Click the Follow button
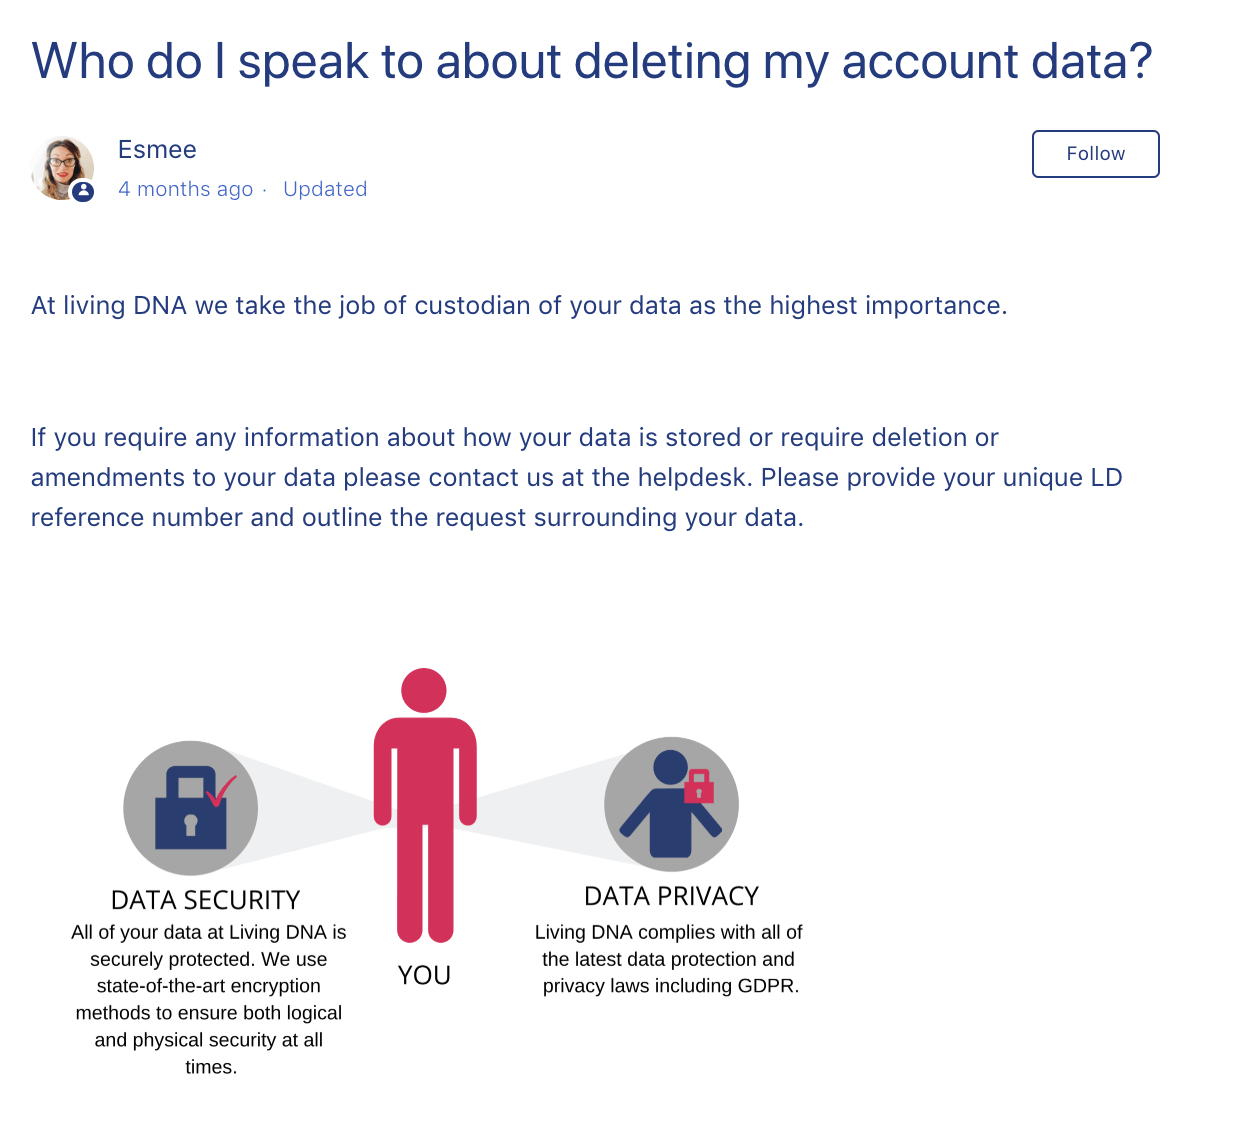 [x=1095, y=154]
